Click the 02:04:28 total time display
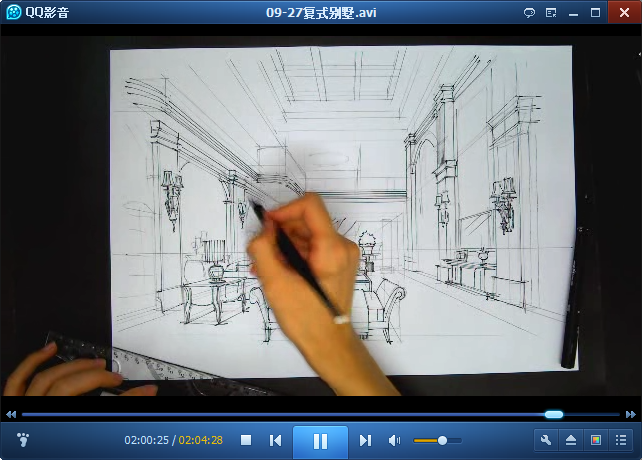 click(200, 440)
